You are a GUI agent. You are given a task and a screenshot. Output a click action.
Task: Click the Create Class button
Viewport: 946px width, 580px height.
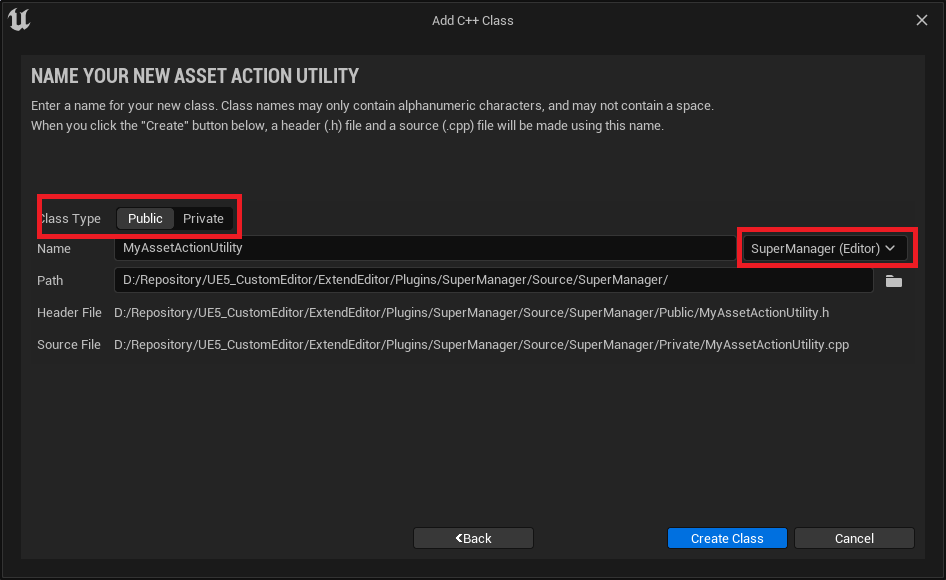tap(727, 538)
